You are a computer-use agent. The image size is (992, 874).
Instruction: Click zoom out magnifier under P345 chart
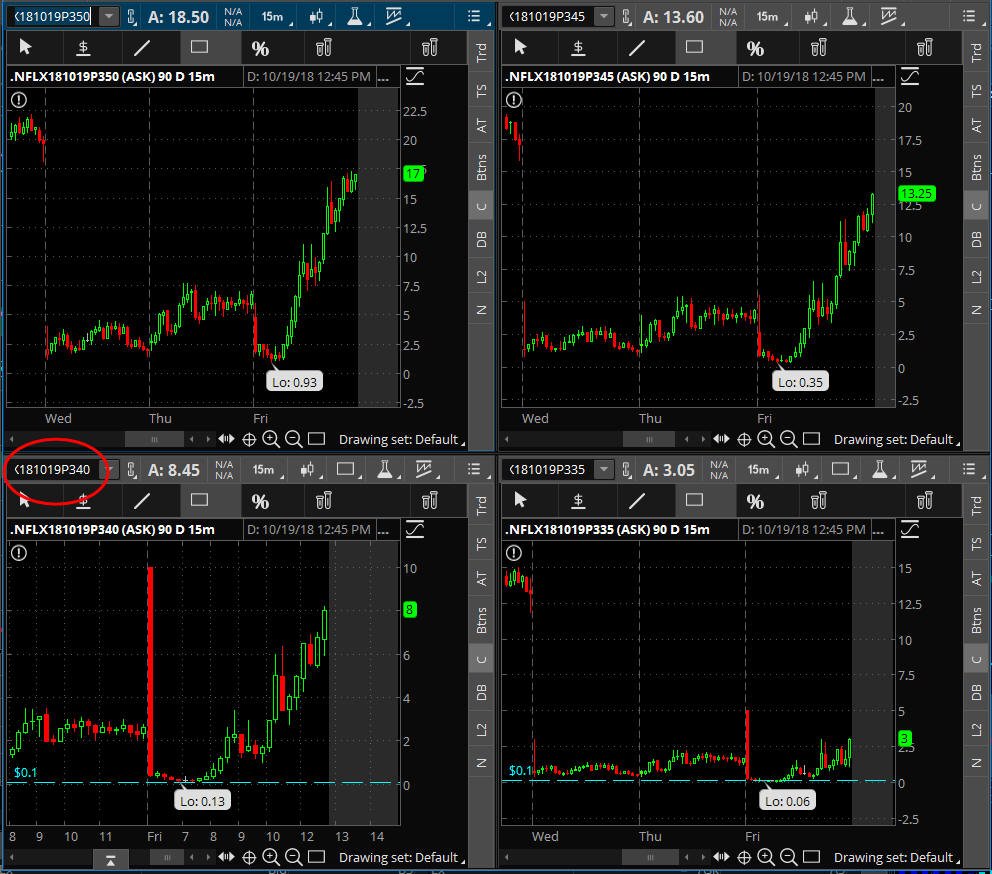(x=788, y=439)
